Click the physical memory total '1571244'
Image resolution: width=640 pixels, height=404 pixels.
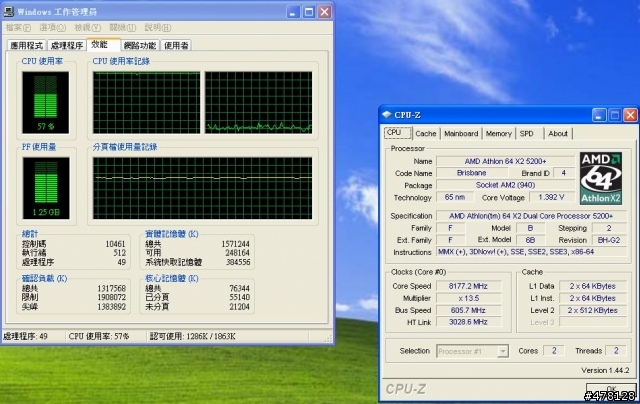pyautogui.click(x=236, y=244)
